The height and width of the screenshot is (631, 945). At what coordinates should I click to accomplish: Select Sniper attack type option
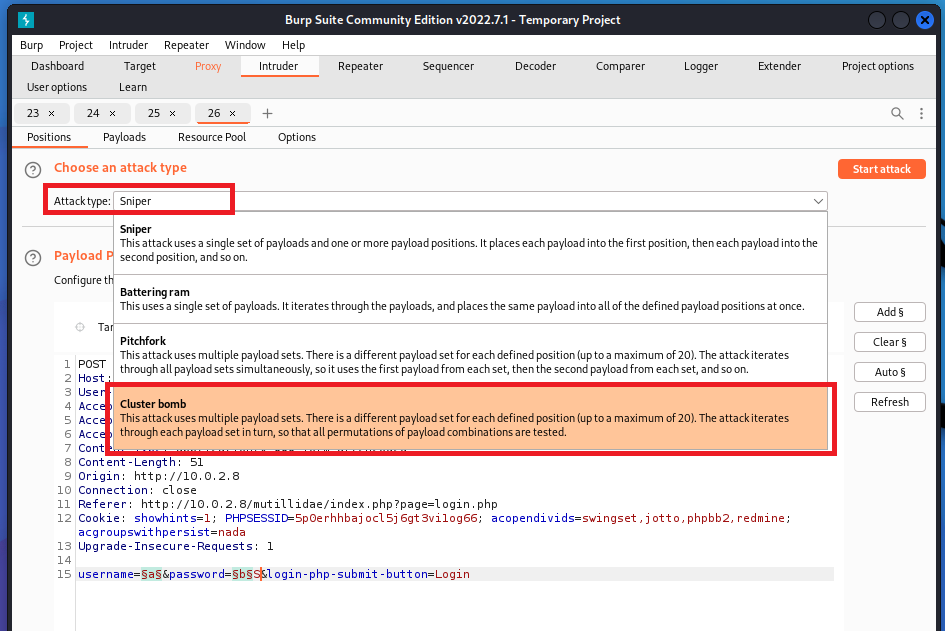coord(470,243)
